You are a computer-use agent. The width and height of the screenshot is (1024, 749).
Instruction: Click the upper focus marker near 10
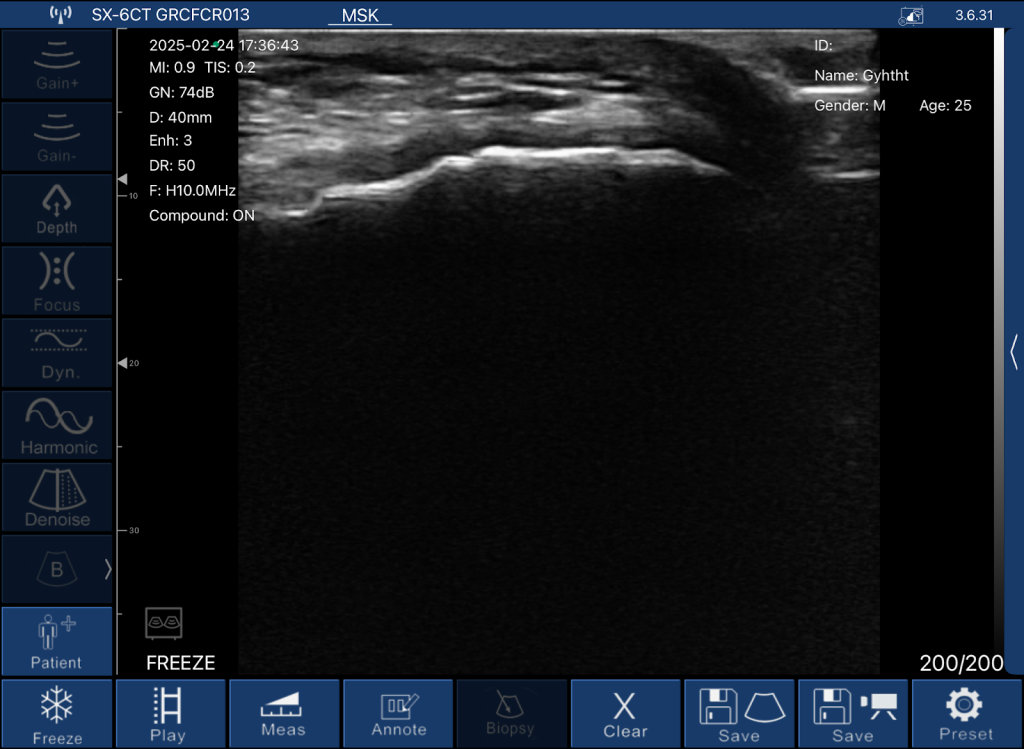(123, 178)
